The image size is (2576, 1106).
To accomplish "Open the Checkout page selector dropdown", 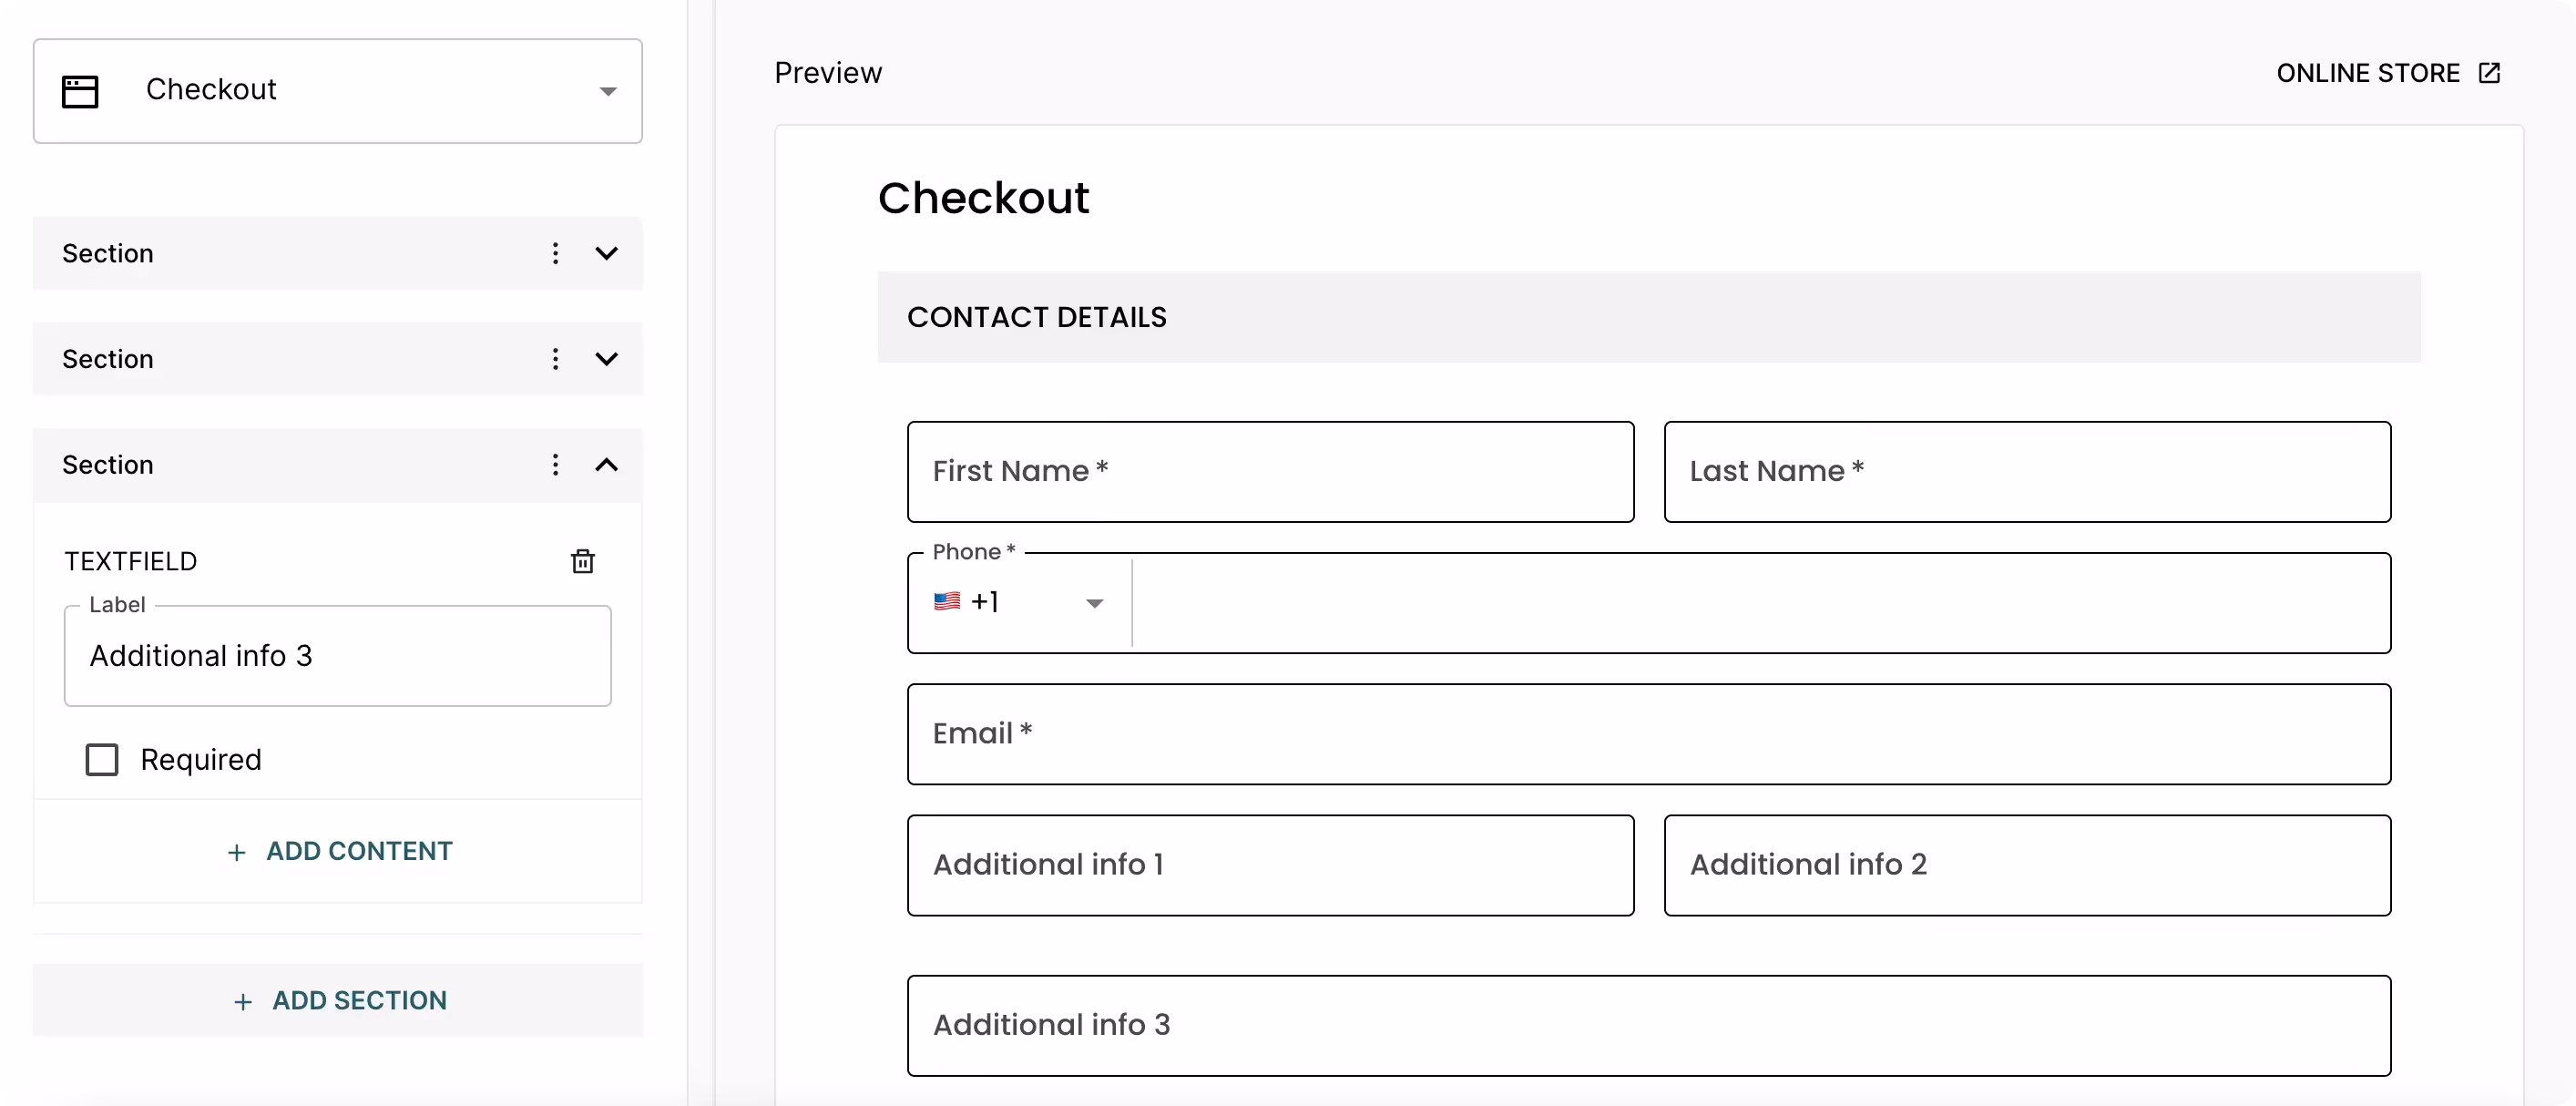I will (x=608, y=90).
